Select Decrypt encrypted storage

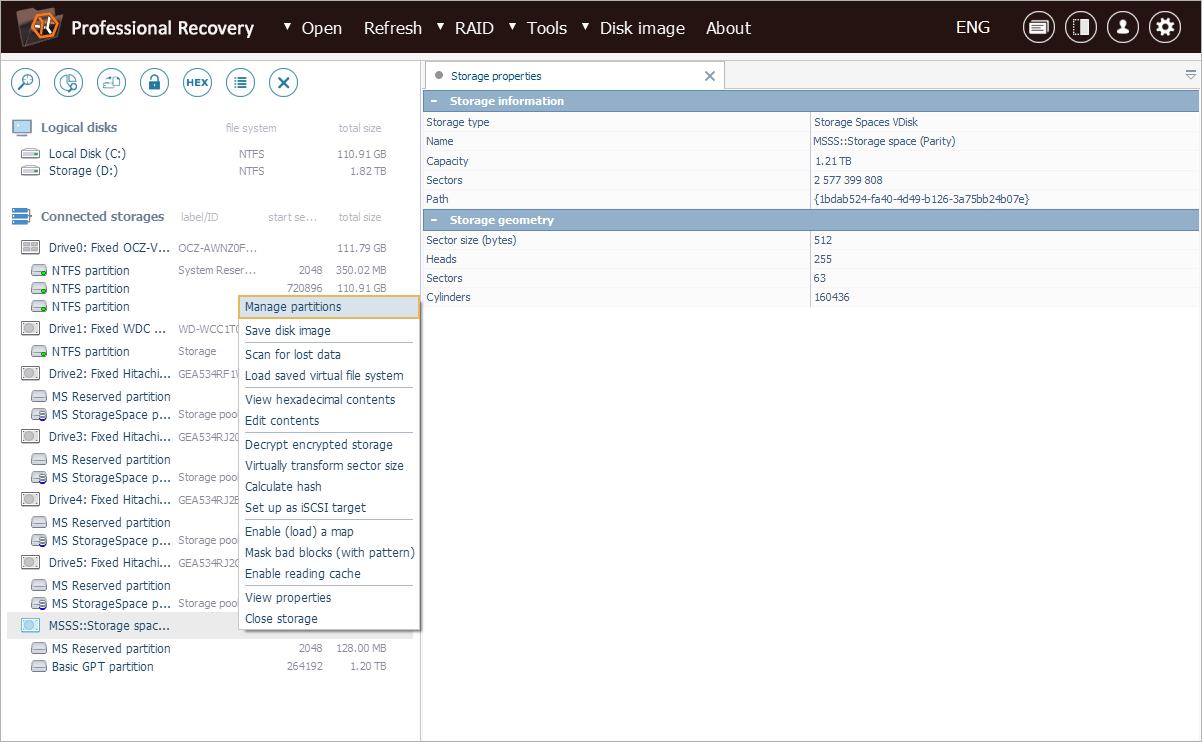click(x=329, y=444)
